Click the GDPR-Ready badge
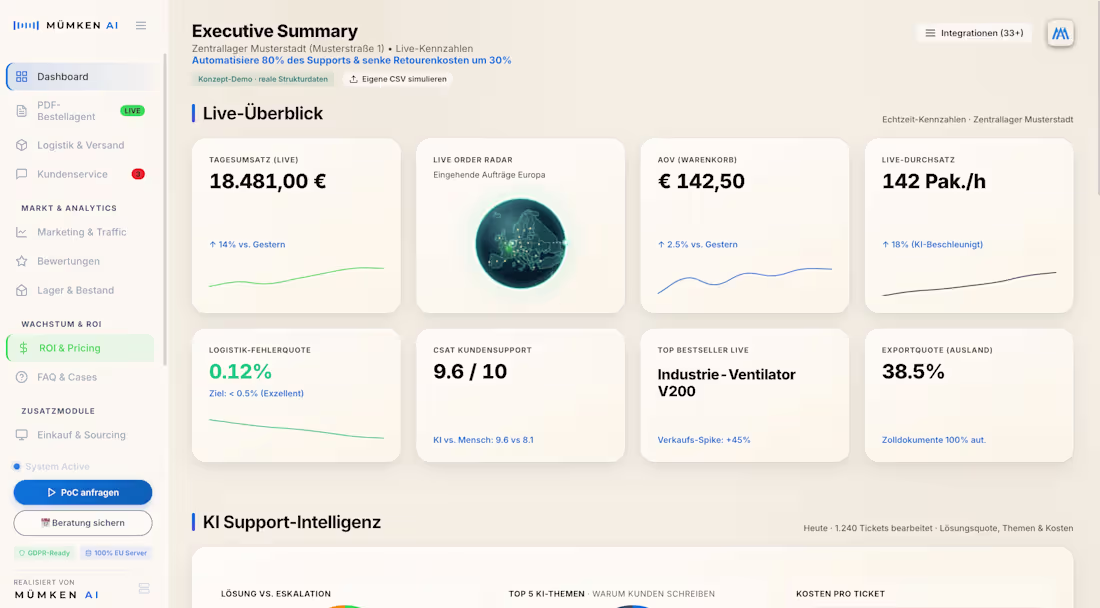 click(x=44, y=553)
